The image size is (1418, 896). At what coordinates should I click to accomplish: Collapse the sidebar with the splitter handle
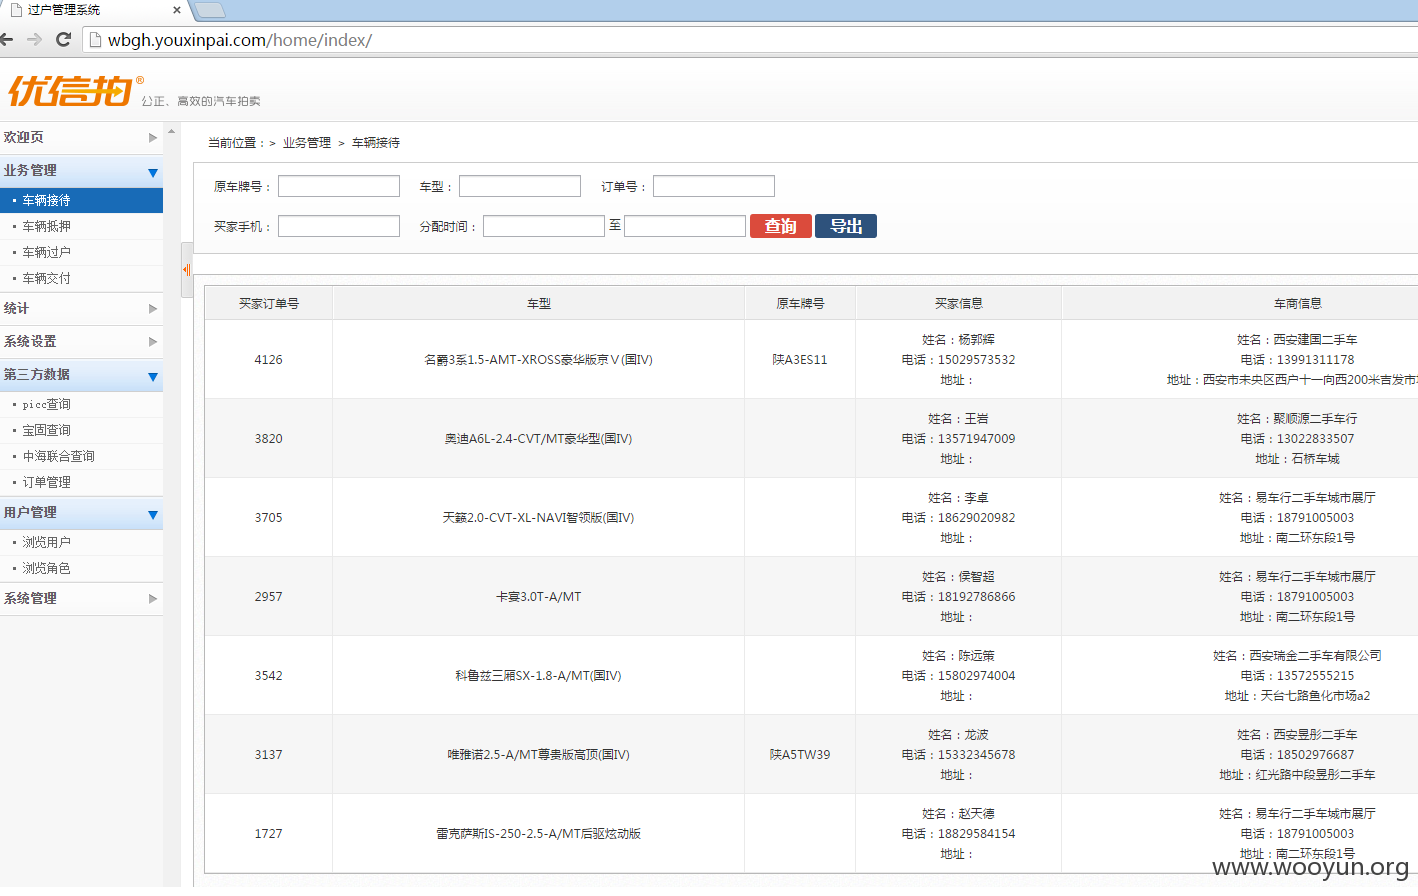pyautogui.click(x=186, y=270)
